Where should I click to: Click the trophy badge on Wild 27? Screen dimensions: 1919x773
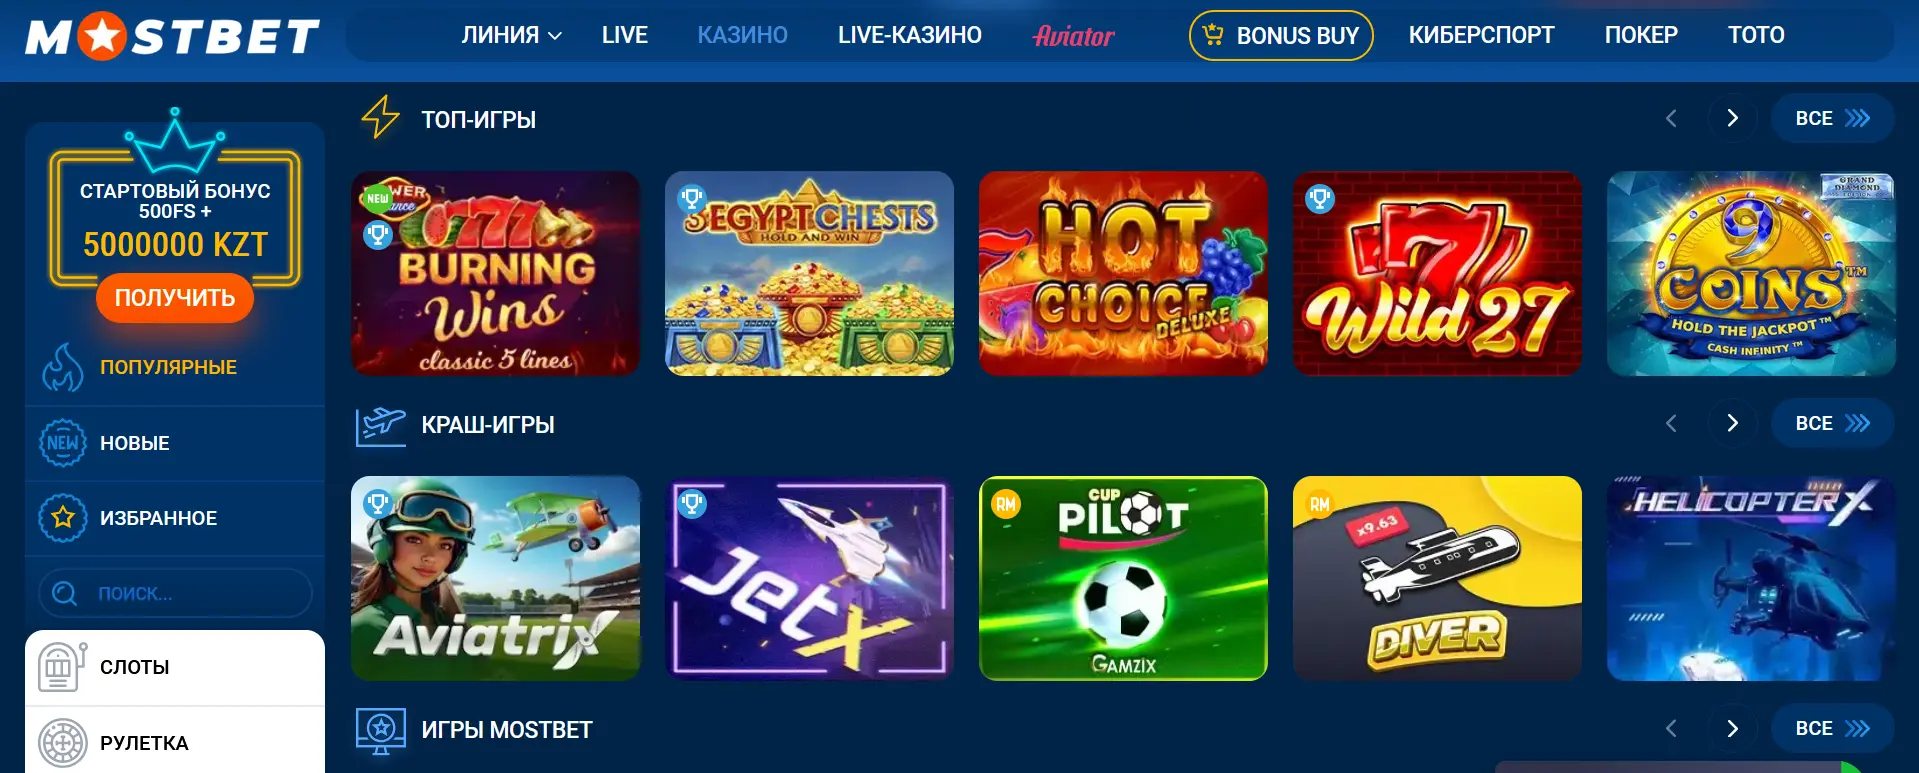[1320, 199]
